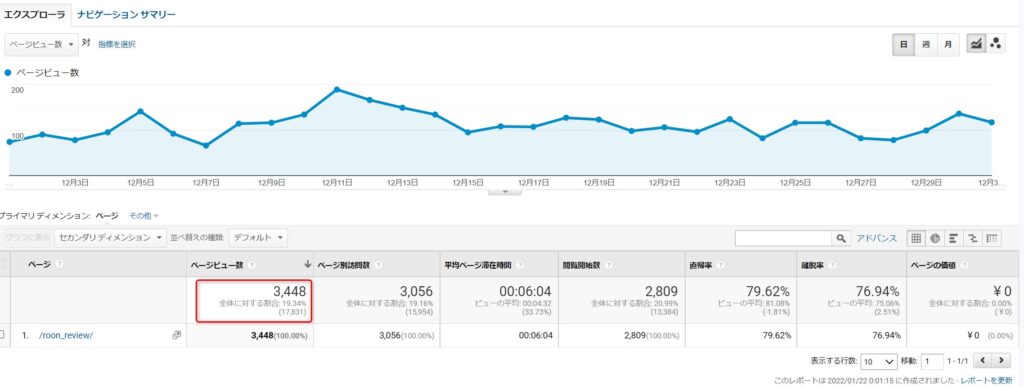Go to previous page of table results
The height and width of the screenshot is (387, 1024).
[x=983, y=360]
